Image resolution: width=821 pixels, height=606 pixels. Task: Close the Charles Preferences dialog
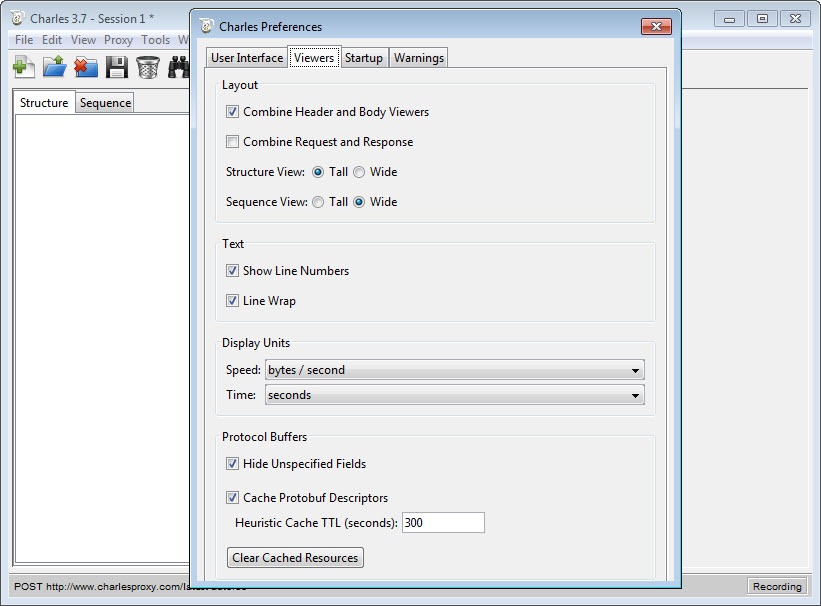tap(656, 26)
